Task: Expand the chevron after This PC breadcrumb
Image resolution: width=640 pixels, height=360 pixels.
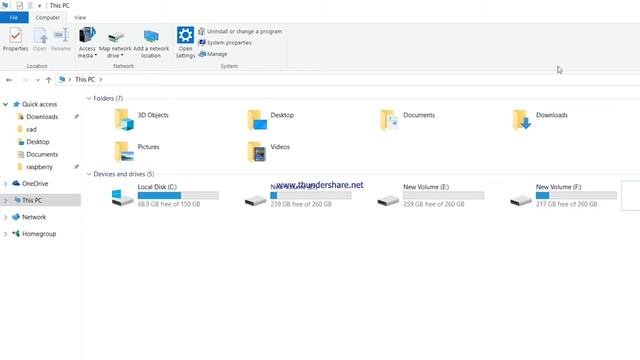Action: point(100,80)
